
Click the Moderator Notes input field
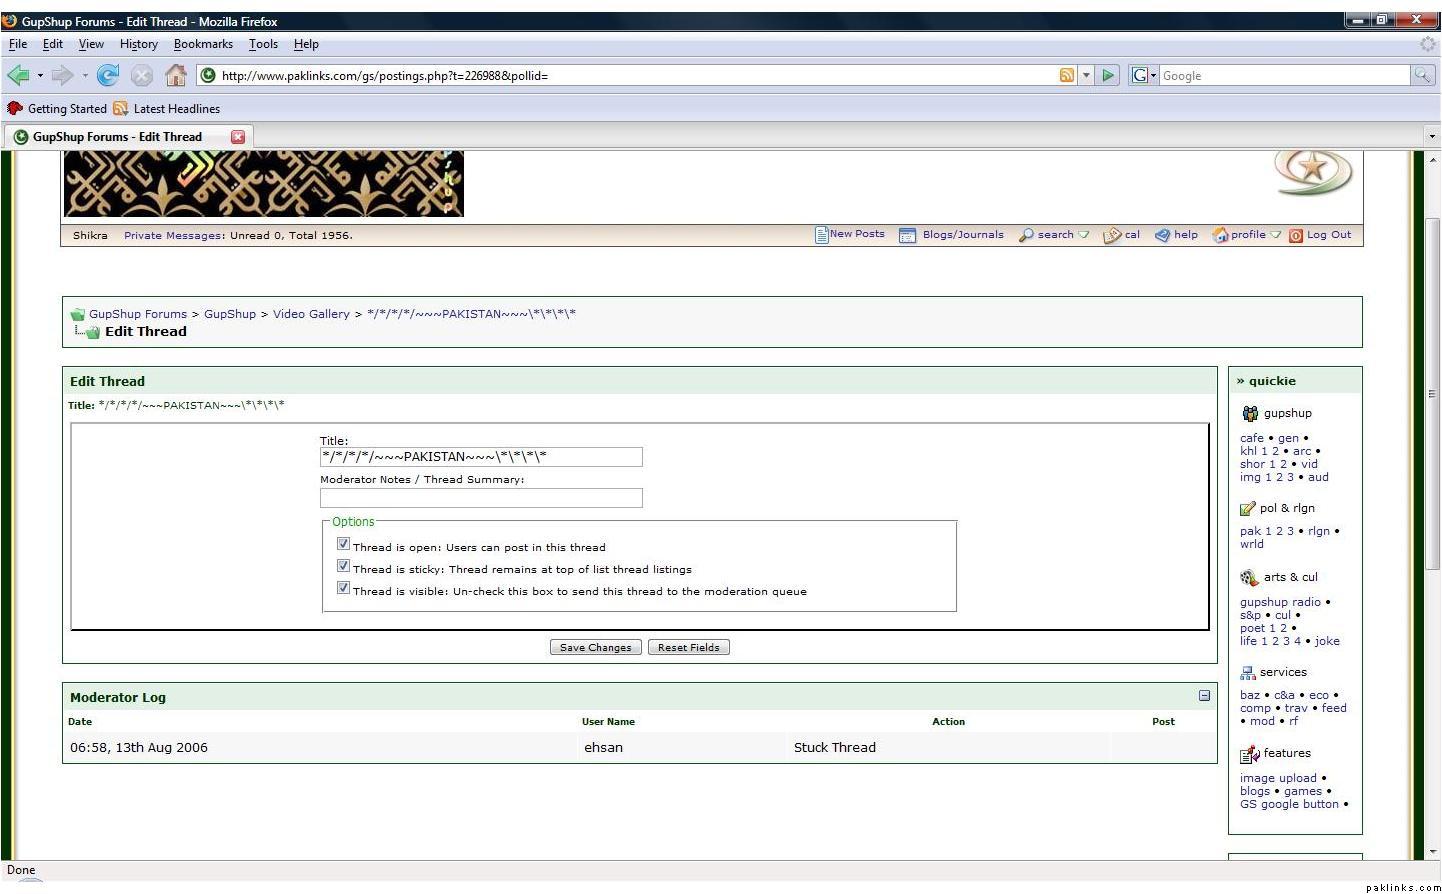point(481,498)
